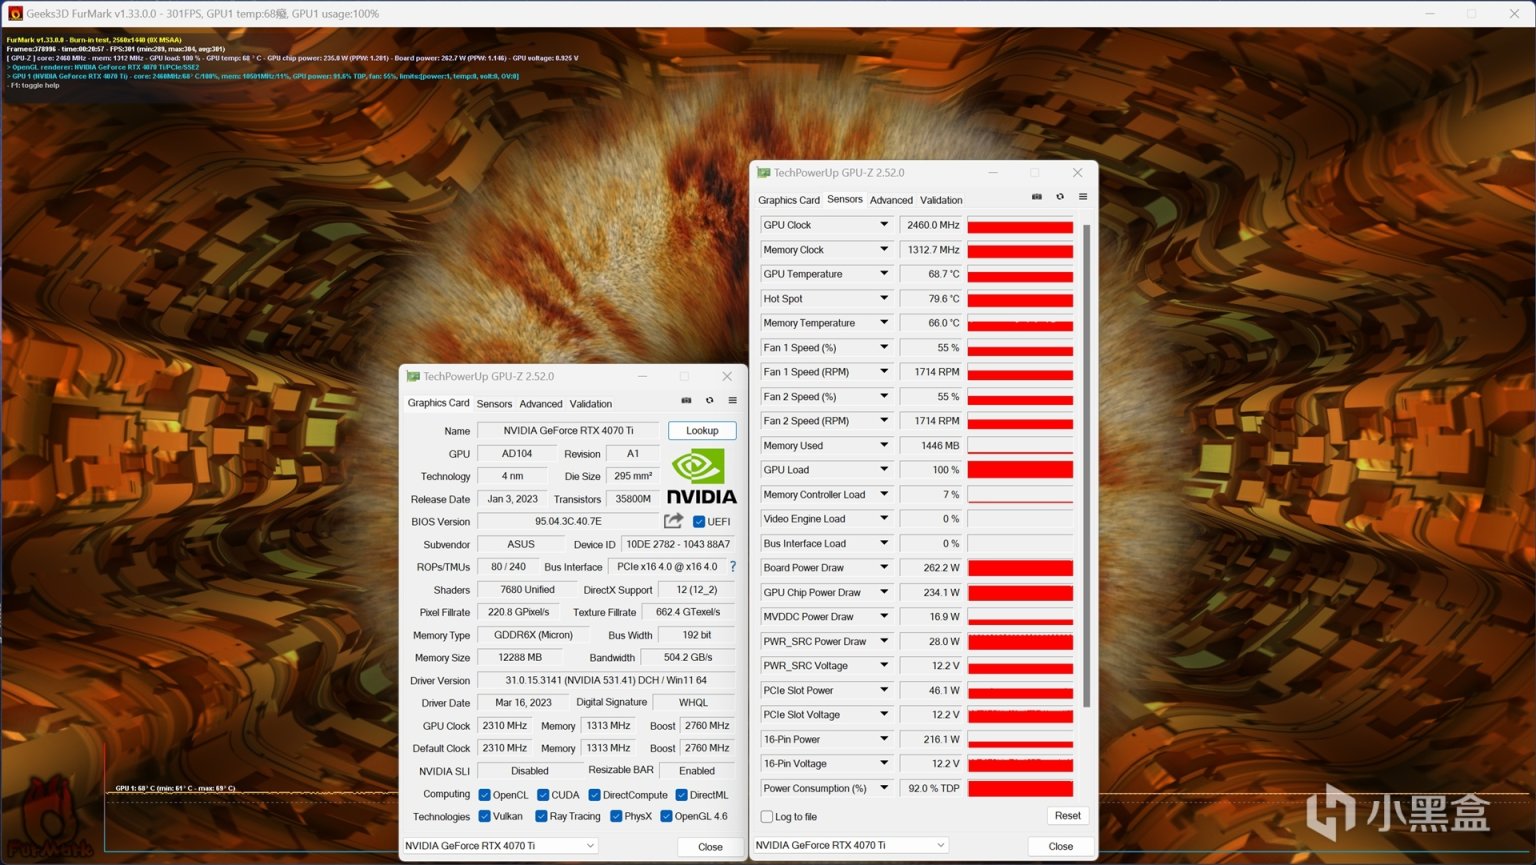The width and height of the screenshot is (1536, 865).
Task: Toggle the DirectCompute checkbox
Action: point(594,795)
